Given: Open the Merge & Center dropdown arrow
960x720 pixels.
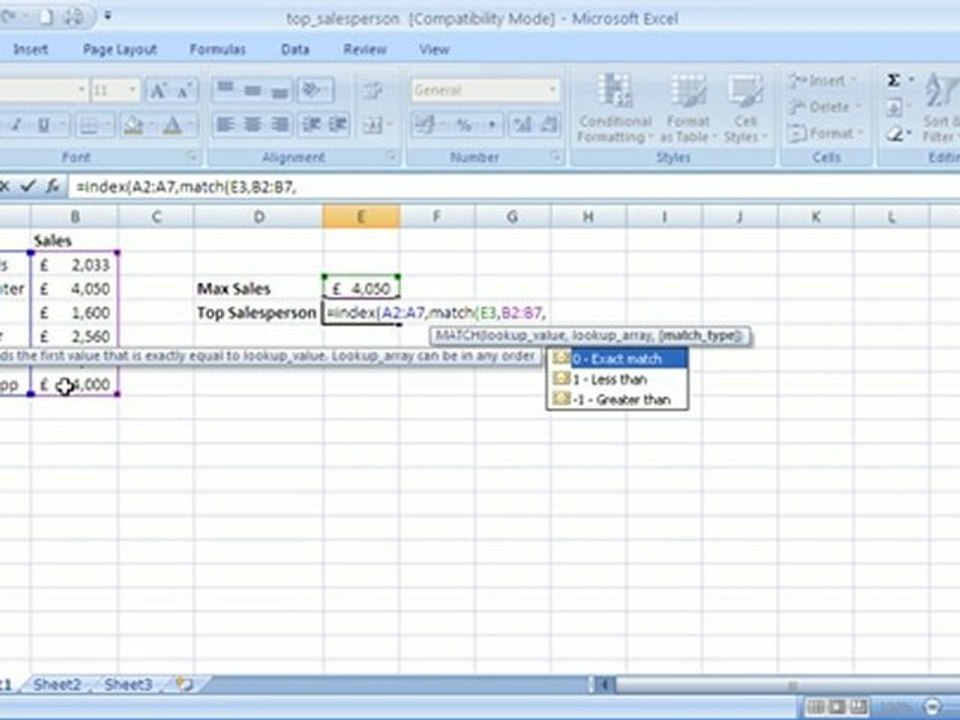Looking at the screenshot, I should [x=389, y=126].
